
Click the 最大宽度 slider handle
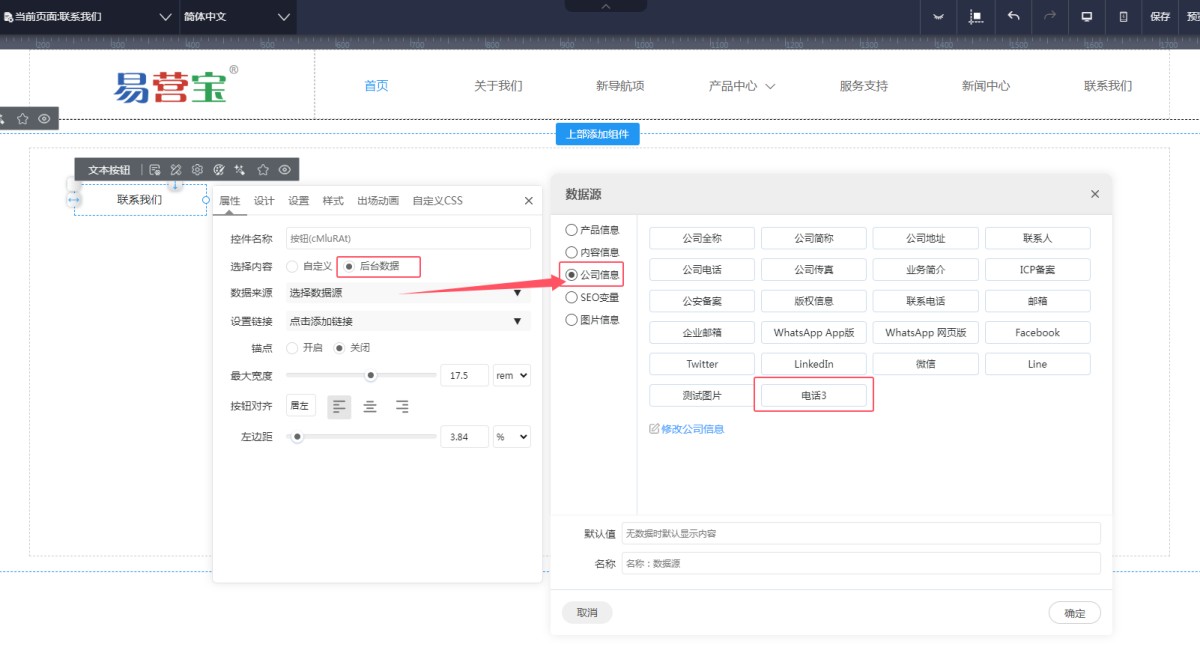[x=370, y=376]
